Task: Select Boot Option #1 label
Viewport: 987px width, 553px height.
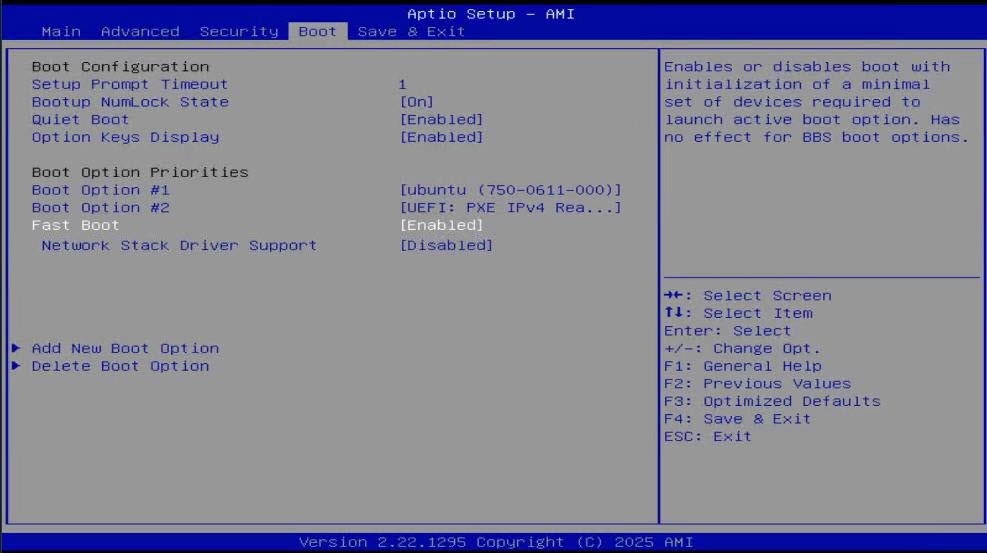Action: [x=101, y=190]
